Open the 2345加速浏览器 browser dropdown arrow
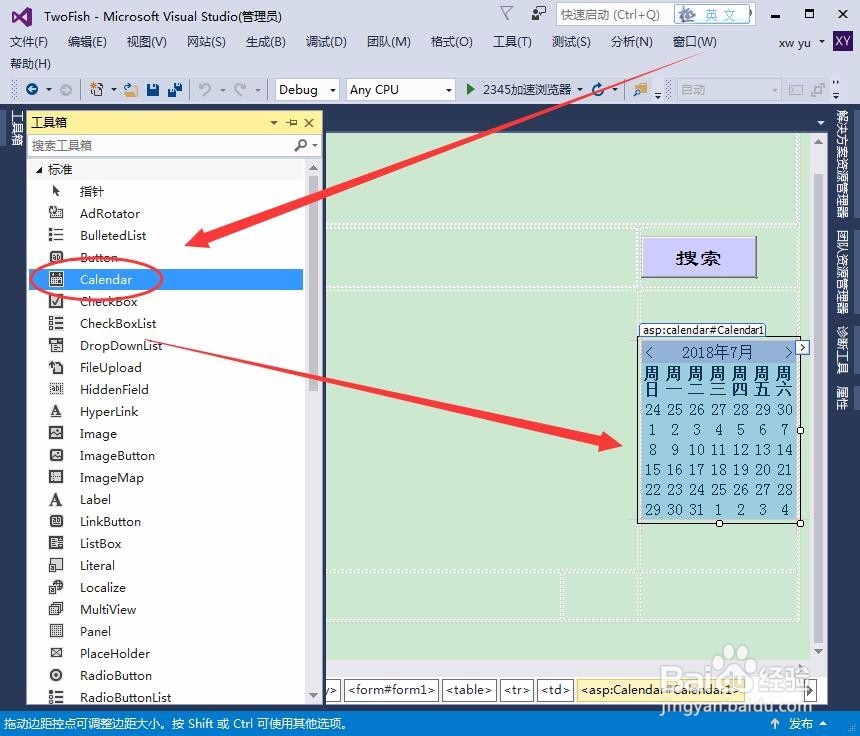This screenshot has height=736, width=860. [x=580, y=89]
